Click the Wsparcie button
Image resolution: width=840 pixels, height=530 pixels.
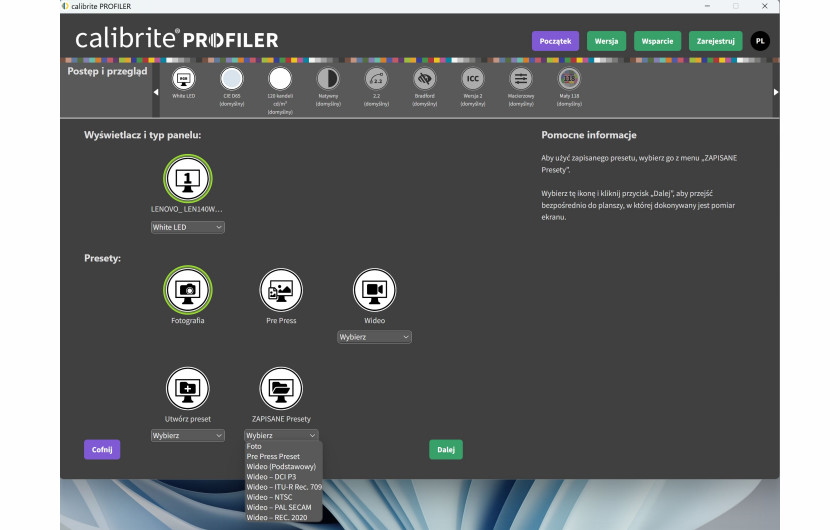[x=657, y=41]
